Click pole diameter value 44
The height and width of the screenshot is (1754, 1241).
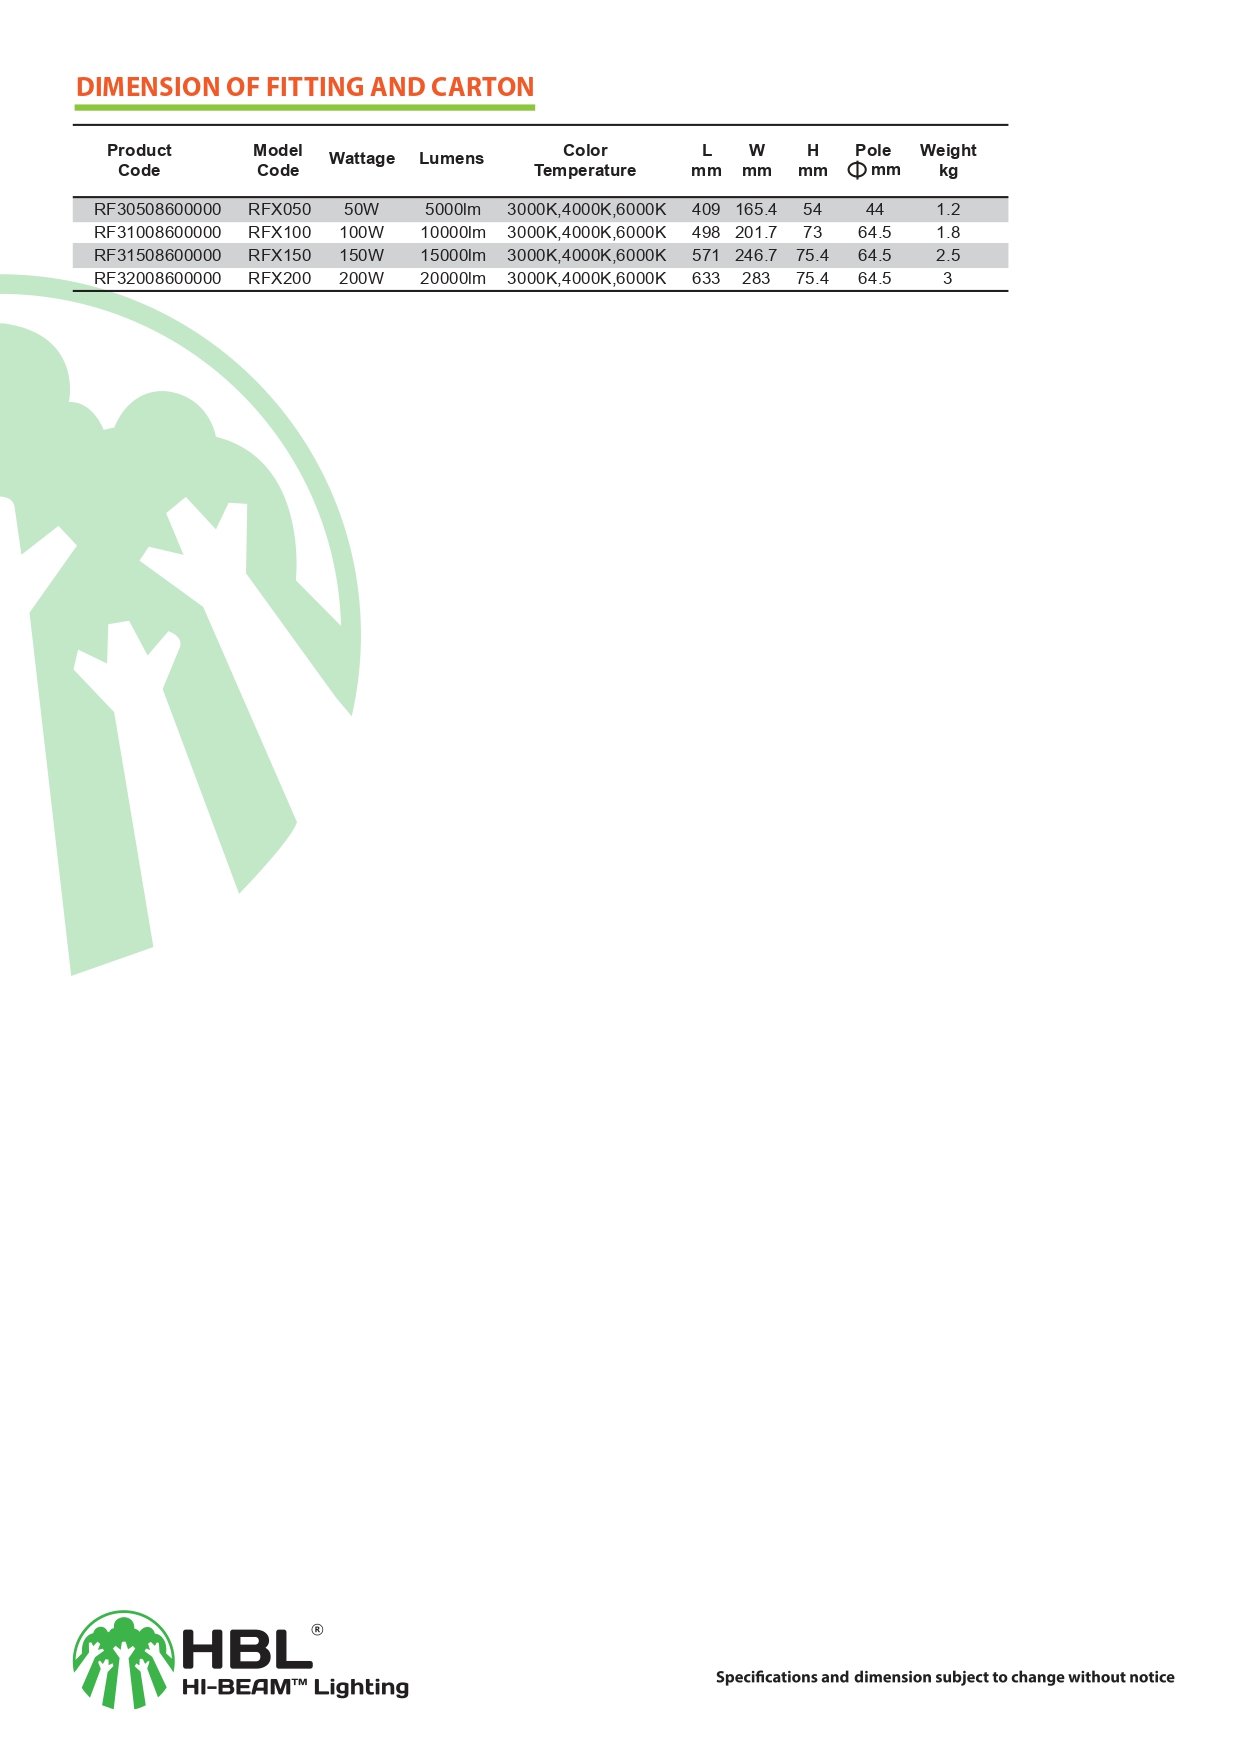875,209
